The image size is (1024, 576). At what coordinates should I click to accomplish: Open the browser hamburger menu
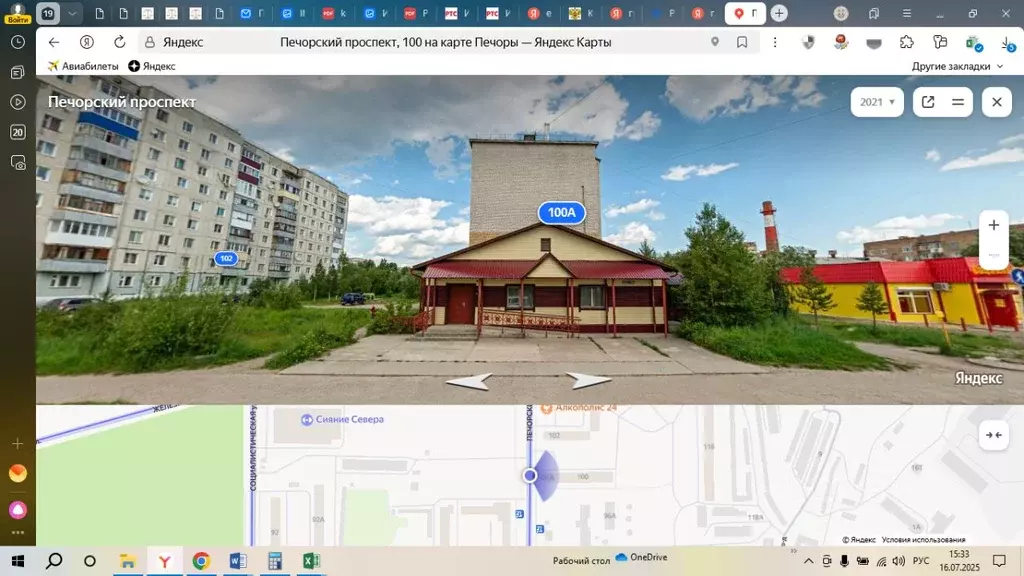(906, 13)
